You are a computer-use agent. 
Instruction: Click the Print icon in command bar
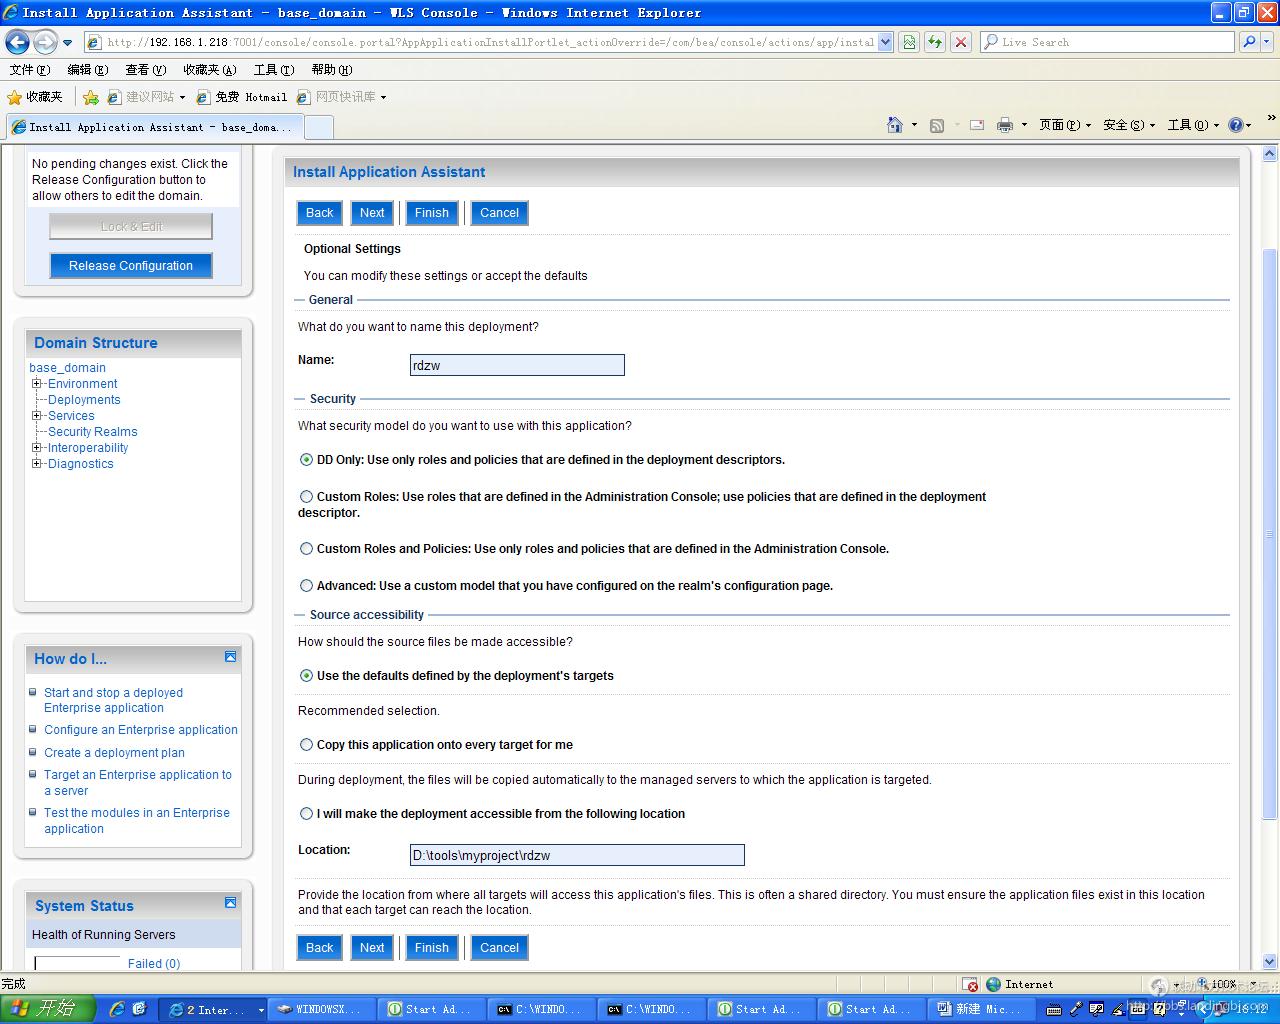1004,125
